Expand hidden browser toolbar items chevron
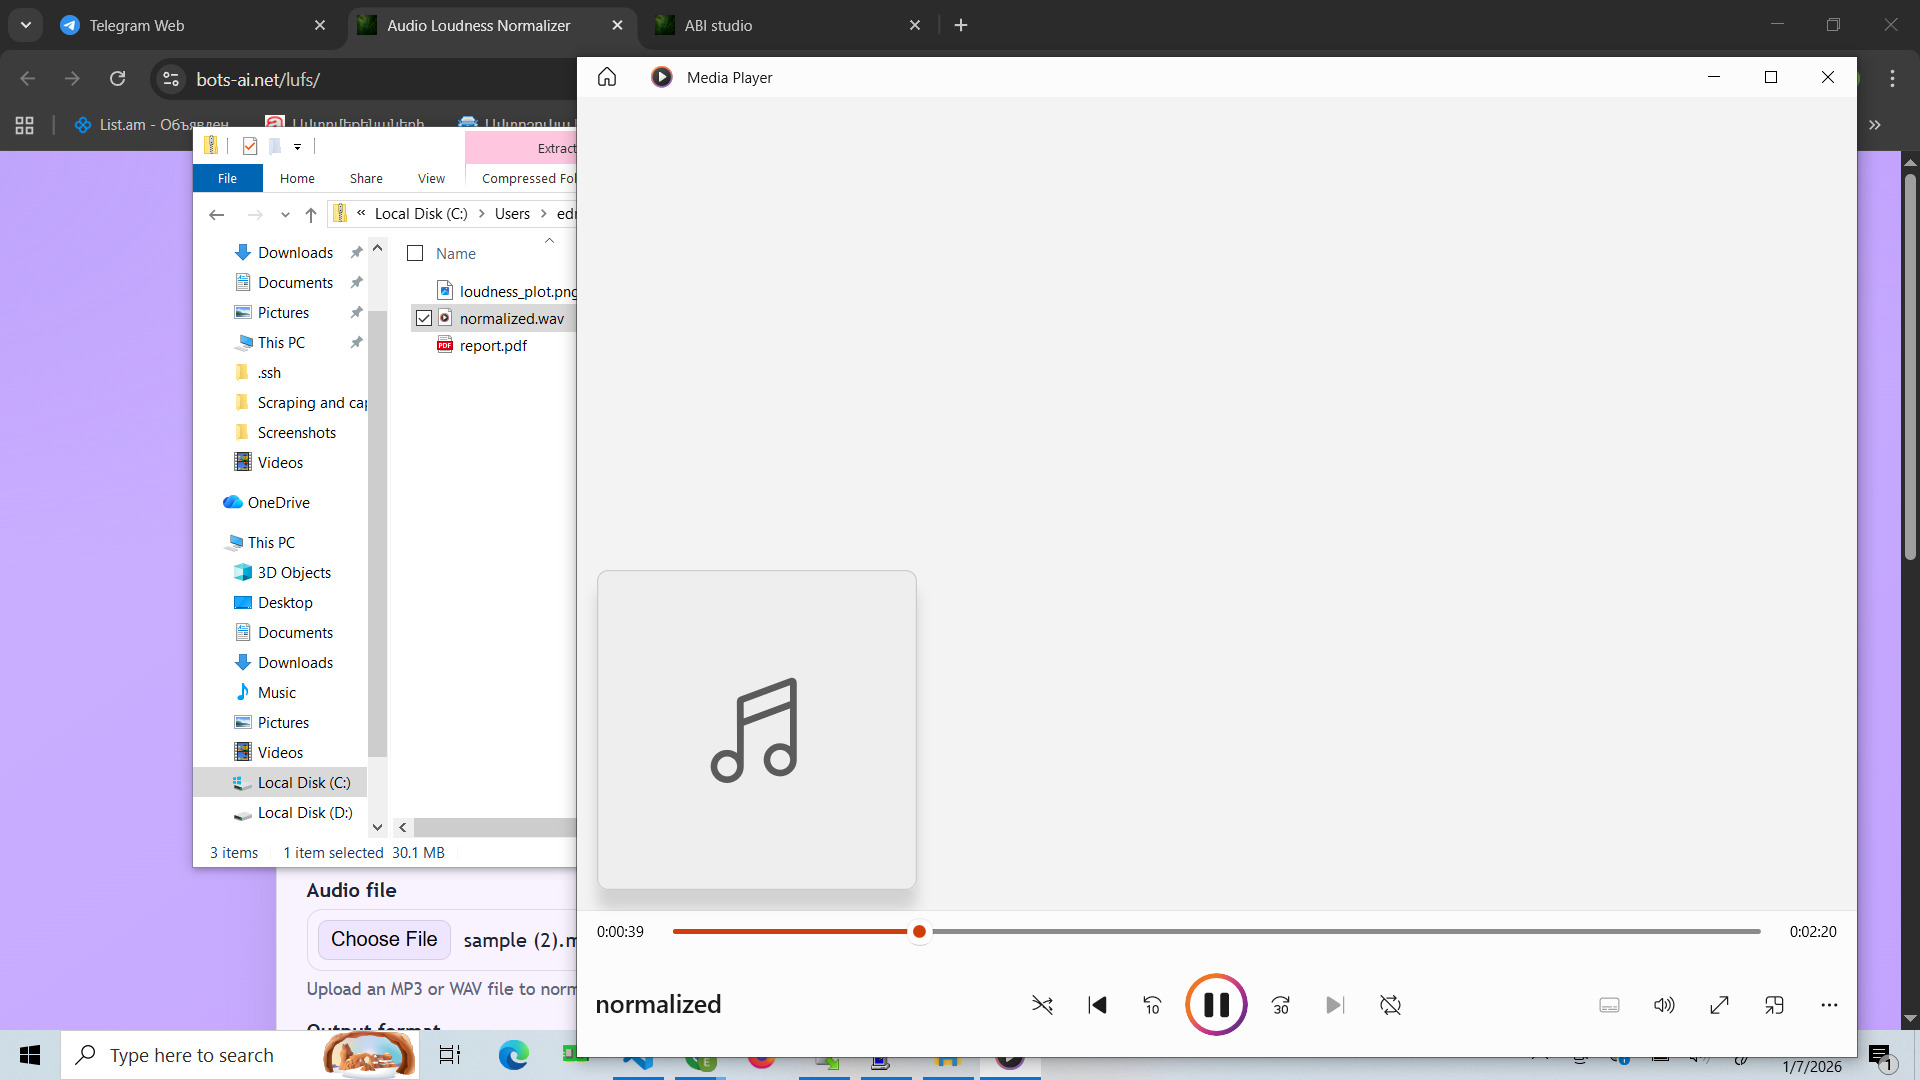 (x=1876, y=124)
